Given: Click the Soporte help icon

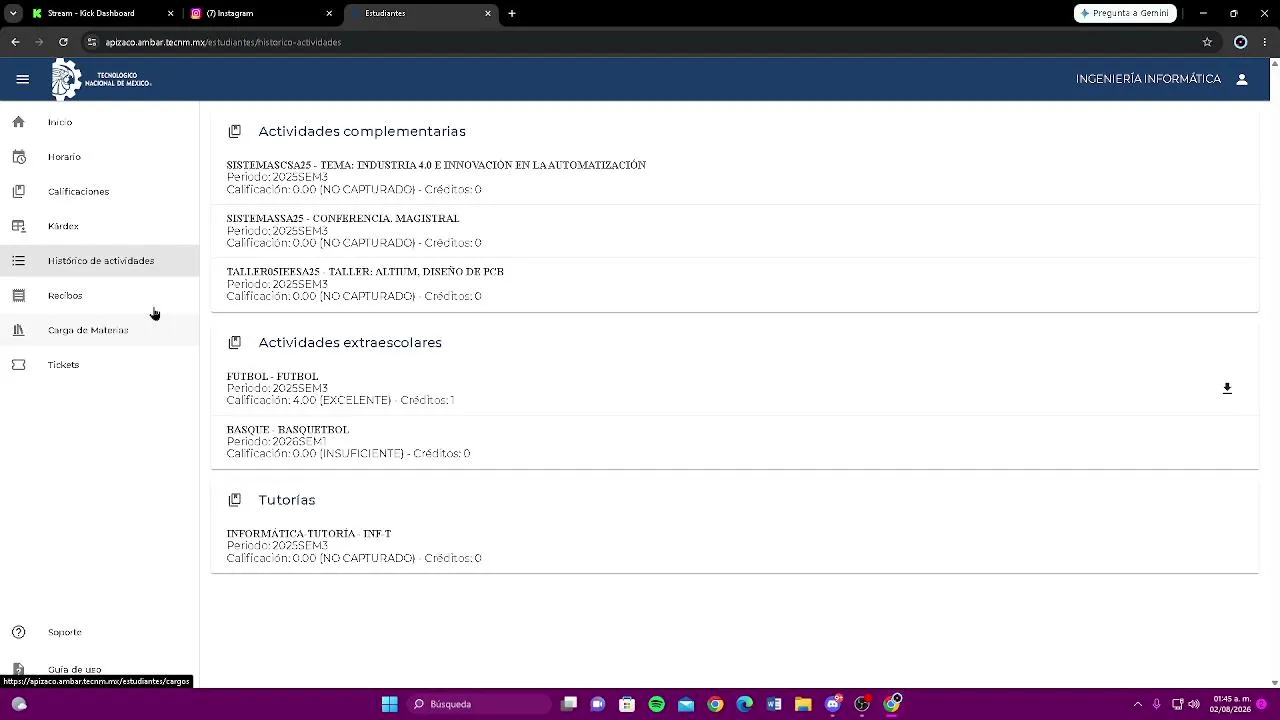Looking at the screenshot, I should [18, 632].
